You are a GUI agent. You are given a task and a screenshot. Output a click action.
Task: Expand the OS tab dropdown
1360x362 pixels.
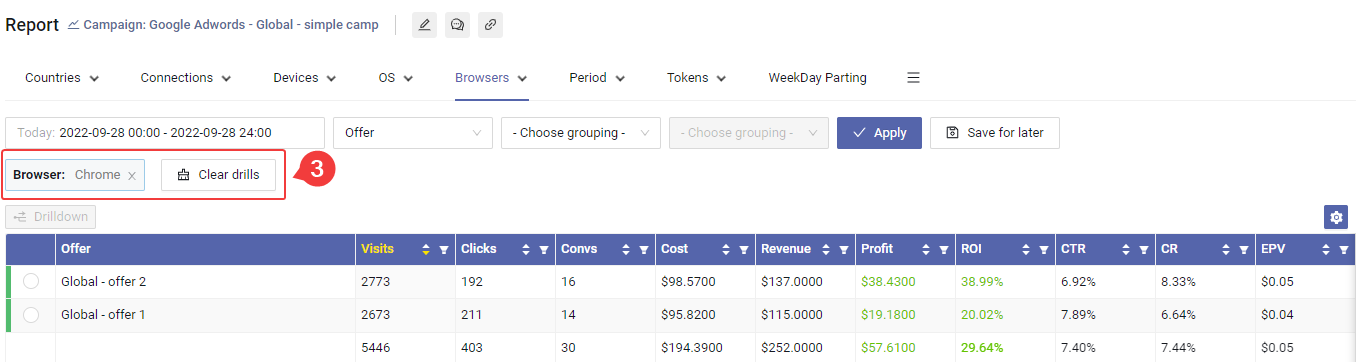coord(408,78)
